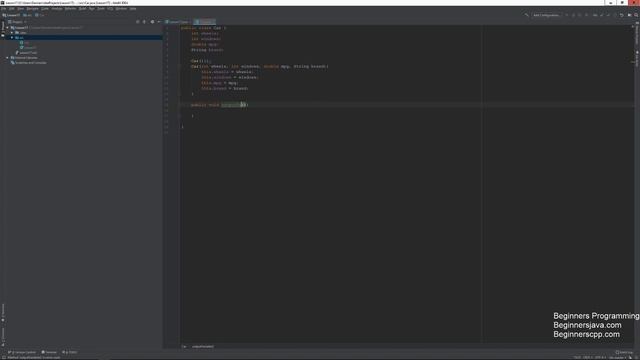This screenshot has height=360, width=640.
Task: Open the Project view dropdown
Action: pos(17,22)
